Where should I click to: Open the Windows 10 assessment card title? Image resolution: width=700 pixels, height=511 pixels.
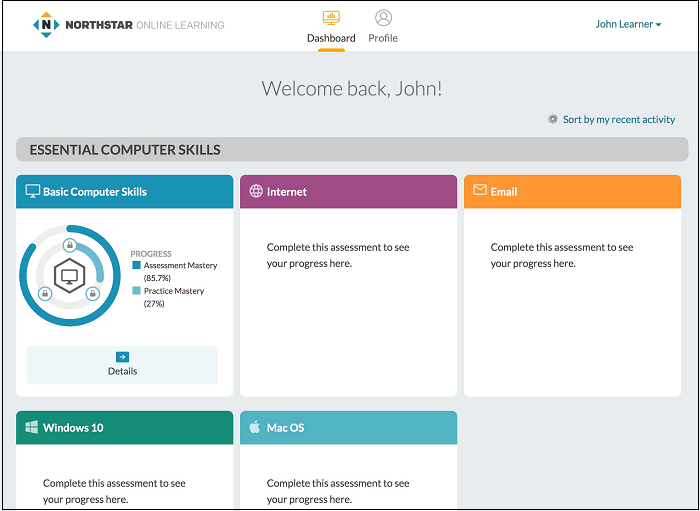click(73, 428)
